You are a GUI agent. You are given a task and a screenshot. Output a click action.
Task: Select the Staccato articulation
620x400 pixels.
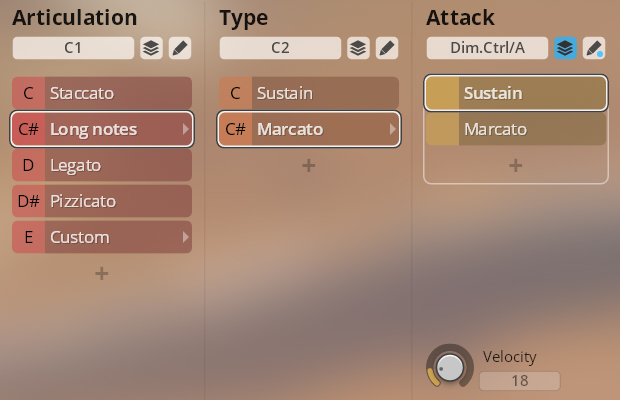[x=102, y=93]
